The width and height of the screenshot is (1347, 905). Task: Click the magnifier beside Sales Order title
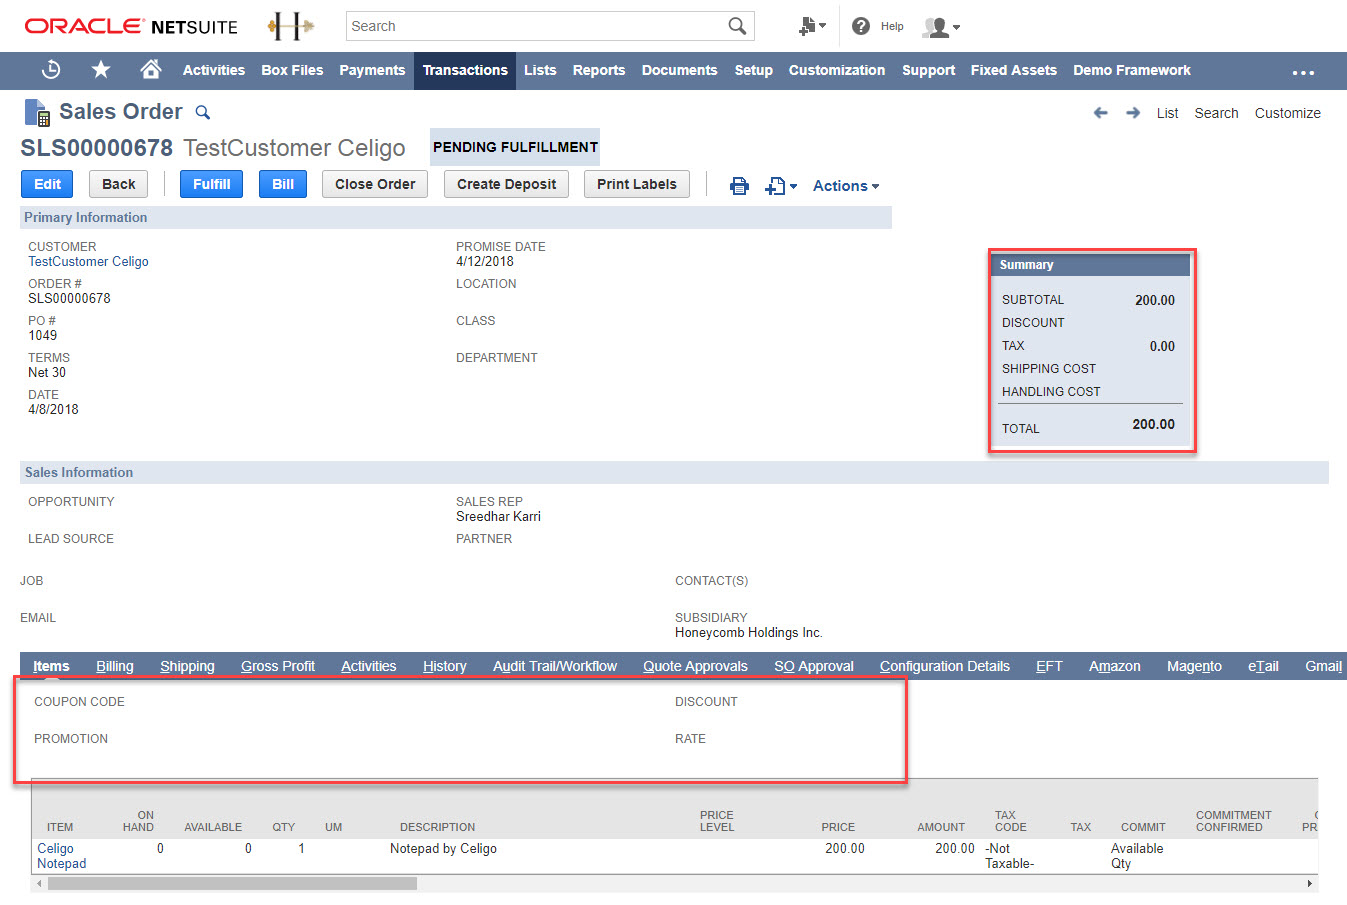tap(202, 112)
